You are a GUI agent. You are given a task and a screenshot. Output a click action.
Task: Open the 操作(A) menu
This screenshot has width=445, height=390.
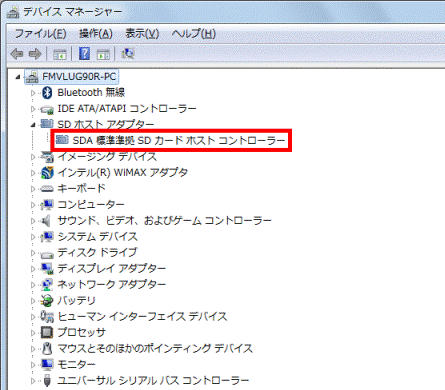coord(96,34)
